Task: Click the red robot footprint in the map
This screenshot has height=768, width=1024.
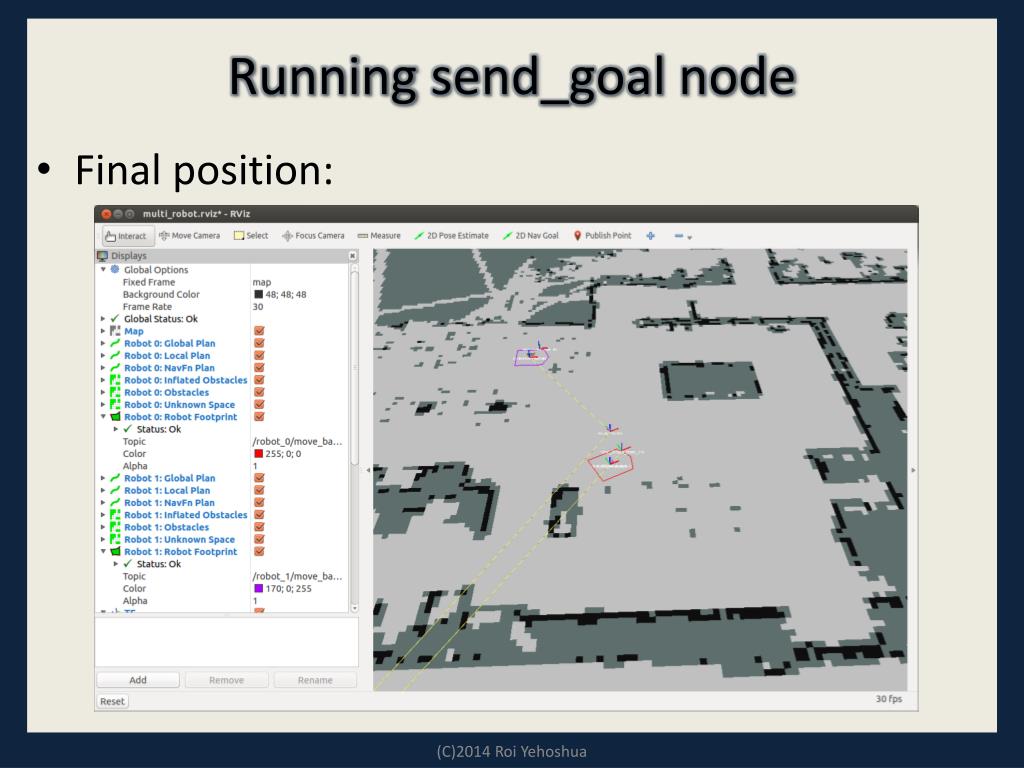Action: tap(611, 464)
